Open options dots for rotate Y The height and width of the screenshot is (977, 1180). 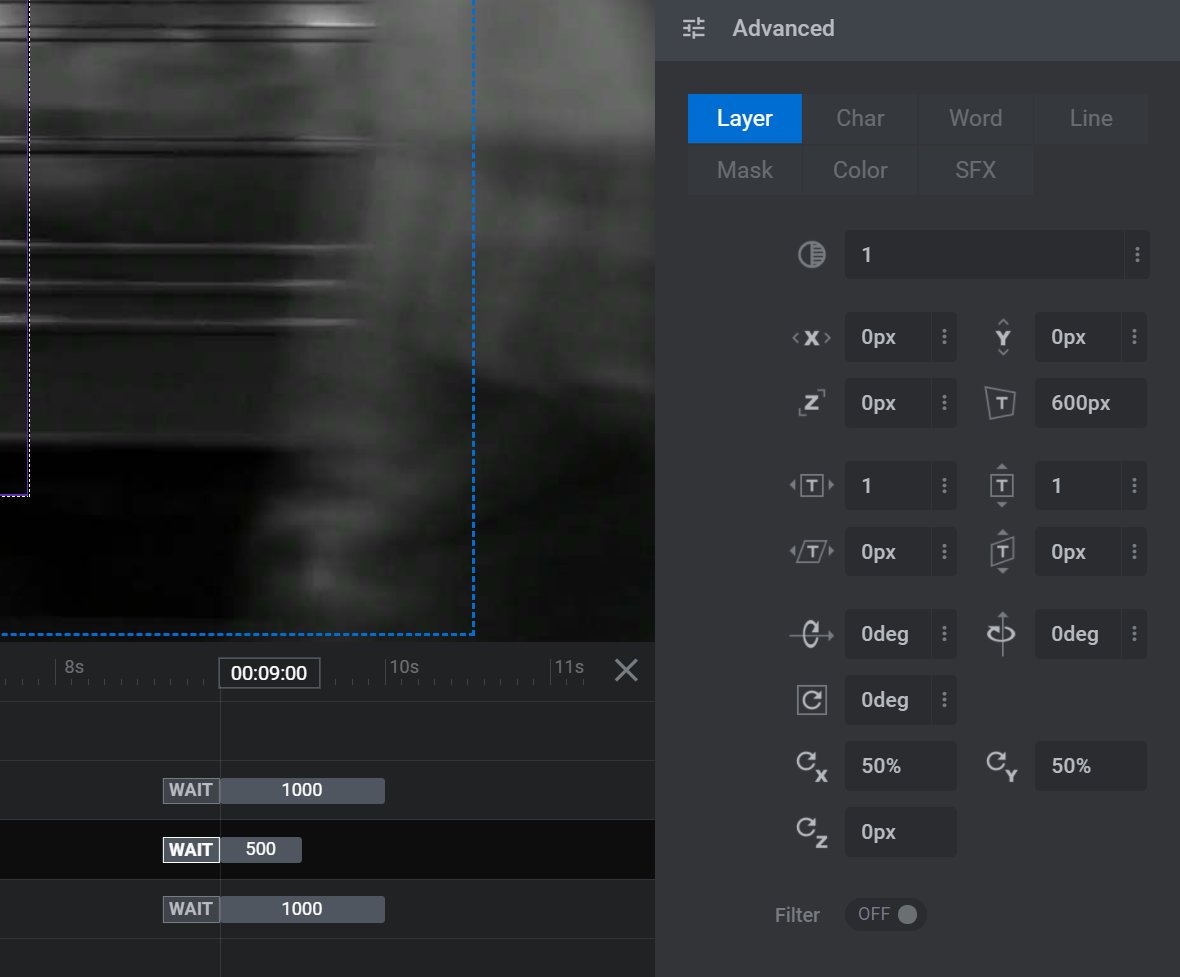tap(1134, 634)
